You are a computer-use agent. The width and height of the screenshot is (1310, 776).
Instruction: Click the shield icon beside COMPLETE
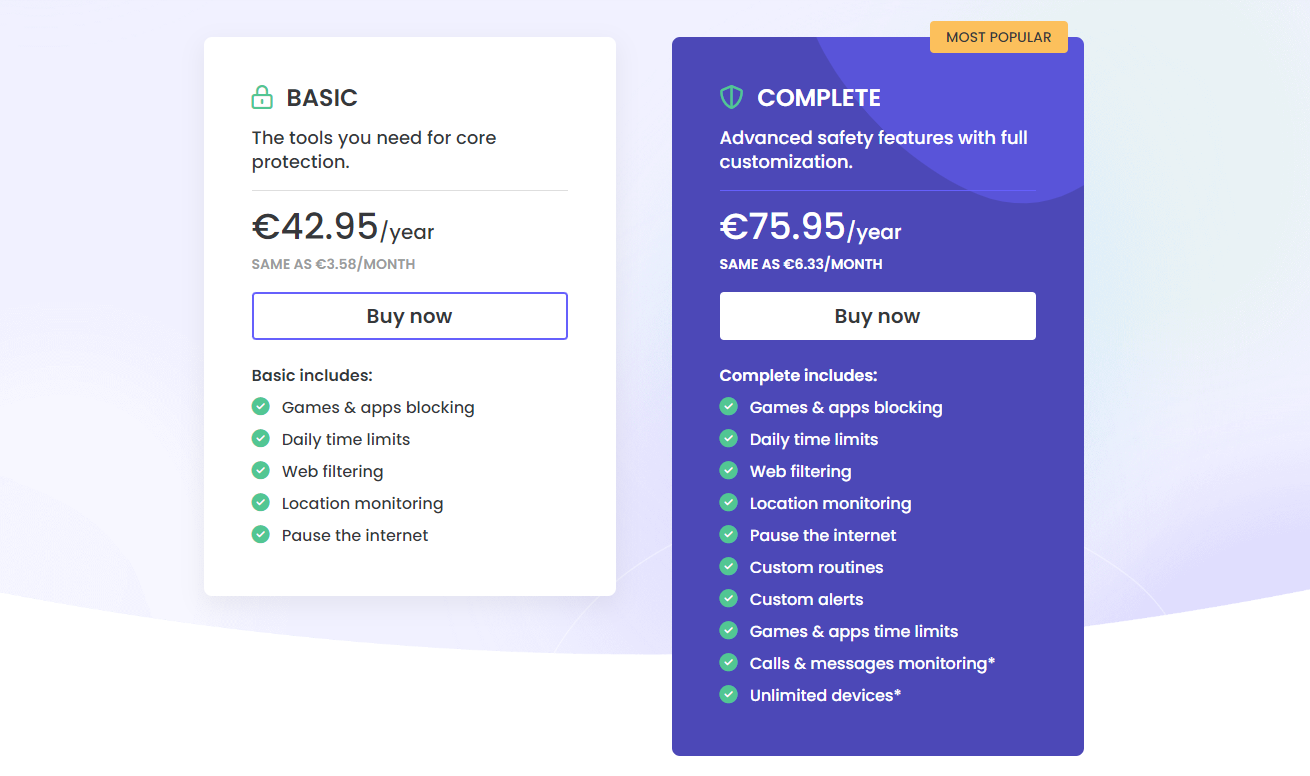(x=731, y=97)
